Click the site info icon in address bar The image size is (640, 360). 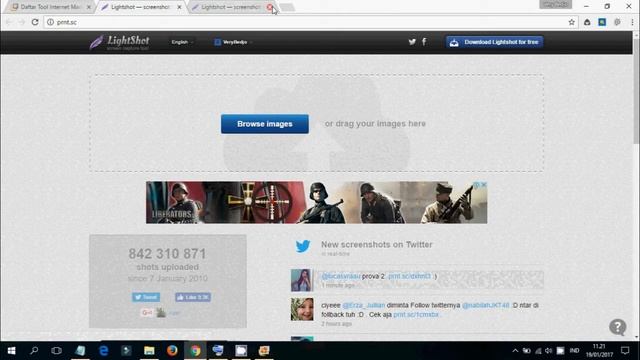50,22
